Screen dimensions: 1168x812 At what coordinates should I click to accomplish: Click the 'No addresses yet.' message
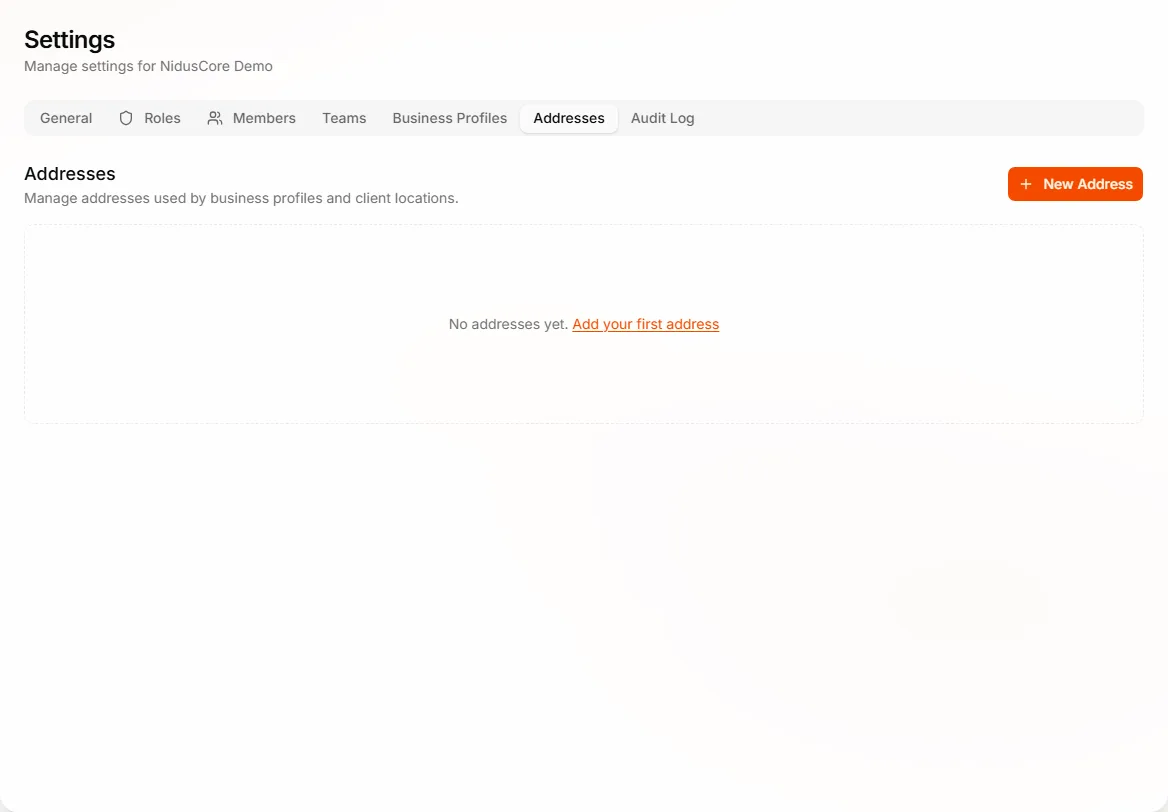(x=508, y=324)
